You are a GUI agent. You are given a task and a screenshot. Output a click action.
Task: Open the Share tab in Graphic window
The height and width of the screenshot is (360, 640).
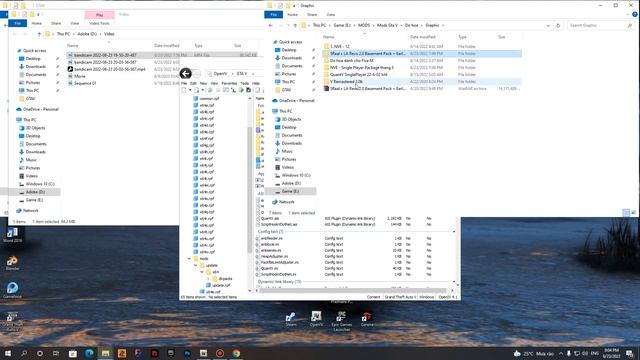(x=312, y=15)
